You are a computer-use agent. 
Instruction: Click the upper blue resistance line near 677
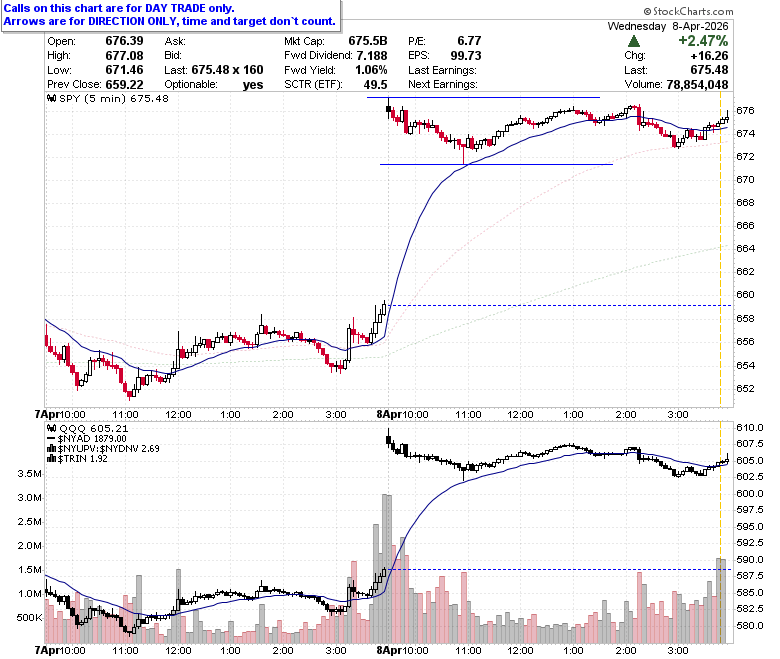(483, 97)
